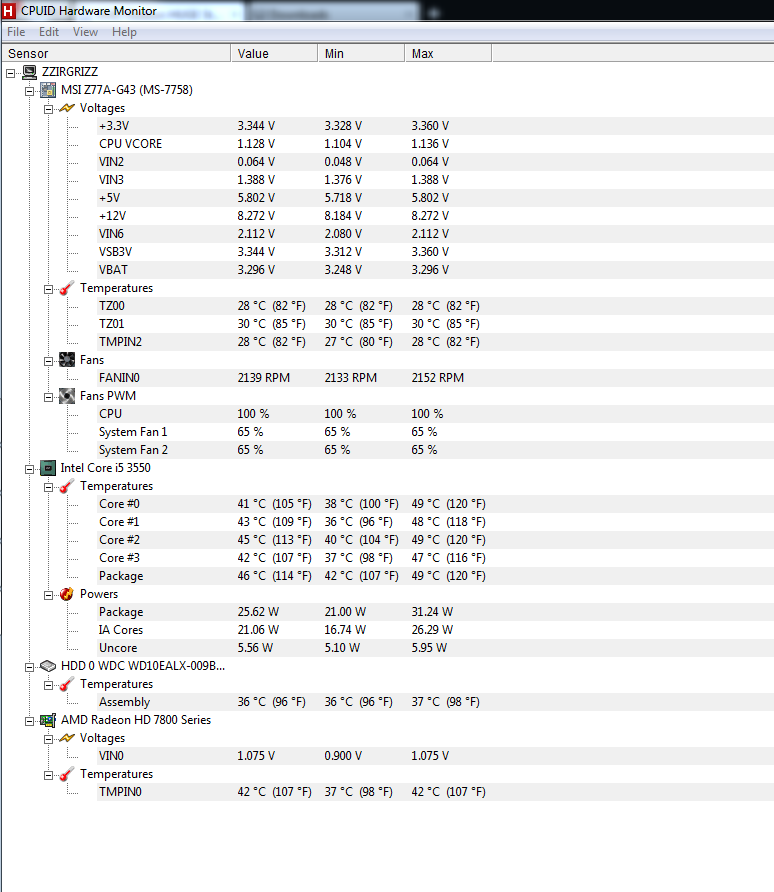
Task: Click the motherboard Voltages lightning icon
Action: [x=67, y=108]
